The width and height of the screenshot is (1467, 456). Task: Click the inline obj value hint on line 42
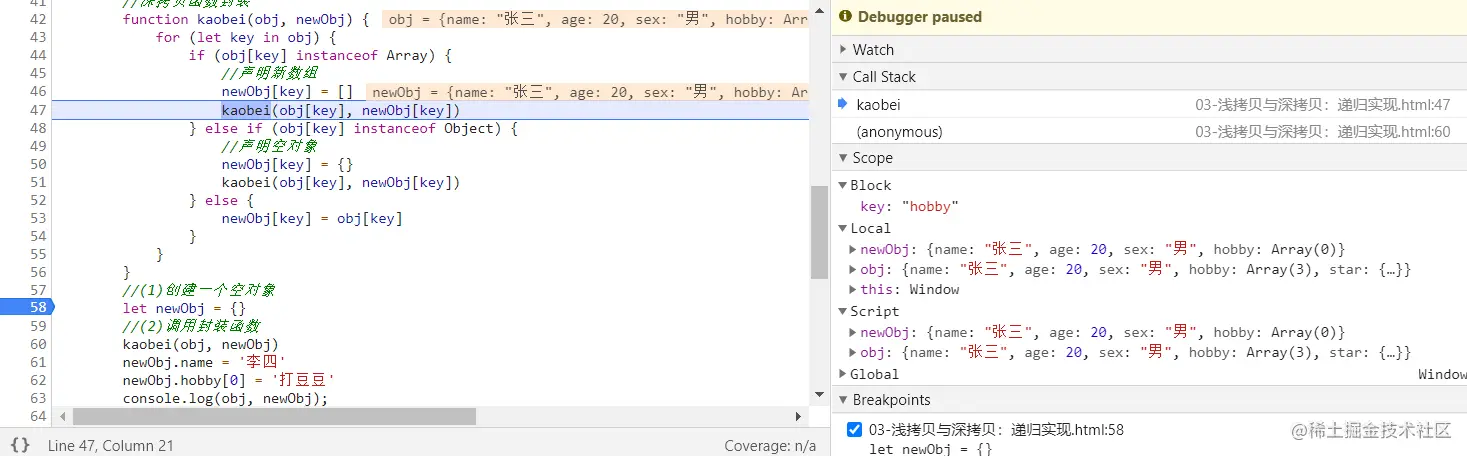(x=595, y=19)
